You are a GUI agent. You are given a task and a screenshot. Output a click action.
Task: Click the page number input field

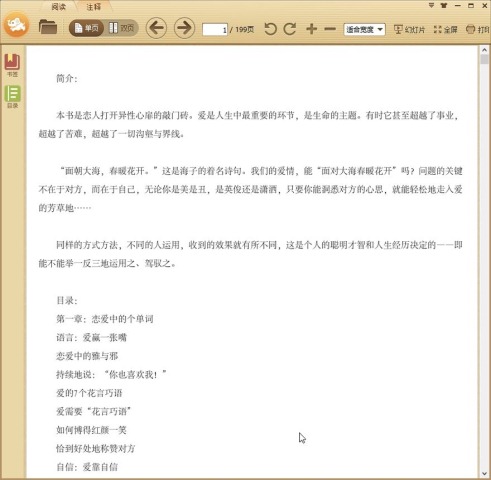215,30
